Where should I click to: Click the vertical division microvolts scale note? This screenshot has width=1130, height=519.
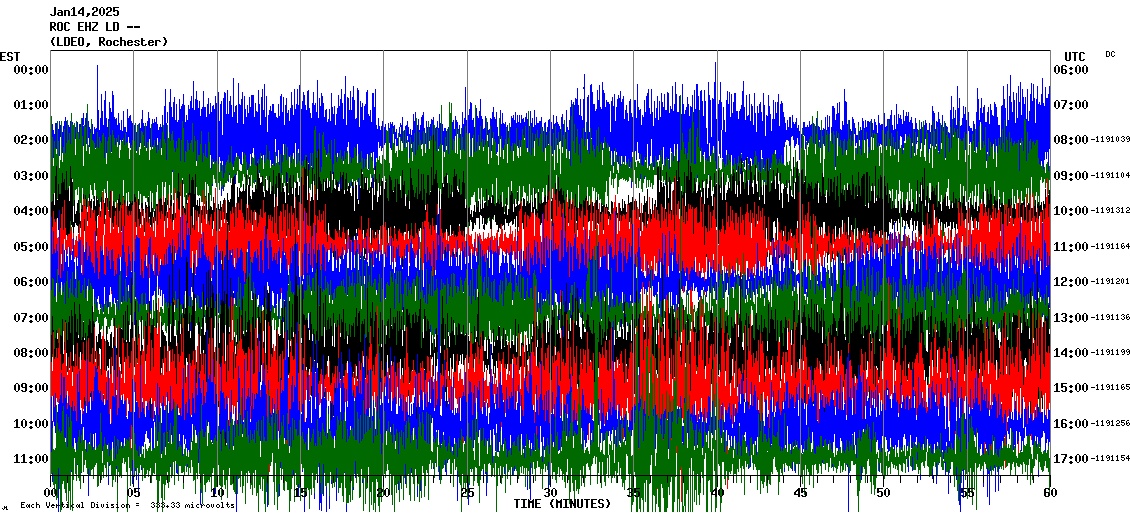click(x=127, y=506)
